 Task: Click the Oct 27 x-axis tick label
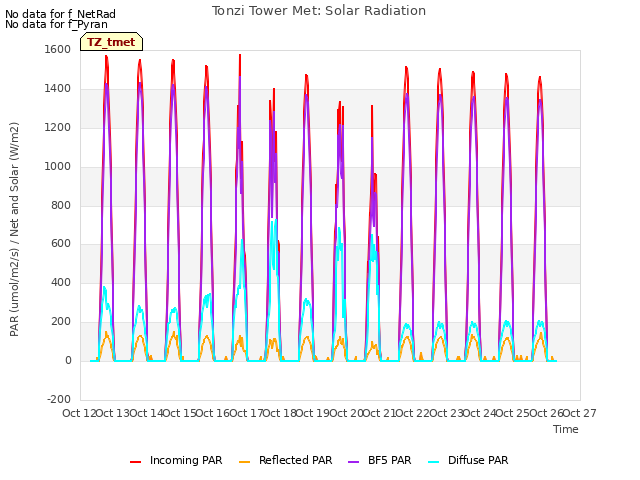(580, 413)
